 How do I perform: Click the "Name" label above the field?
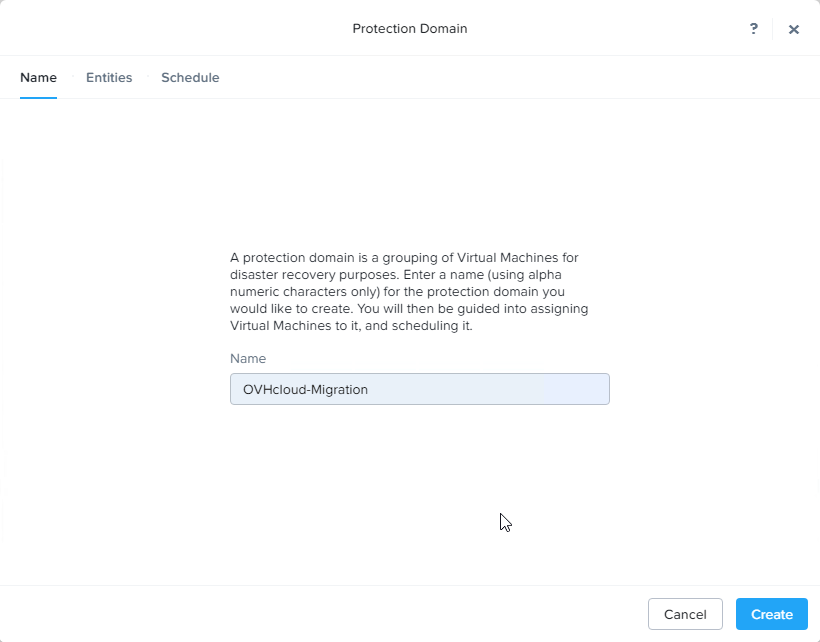pos(248,359)
